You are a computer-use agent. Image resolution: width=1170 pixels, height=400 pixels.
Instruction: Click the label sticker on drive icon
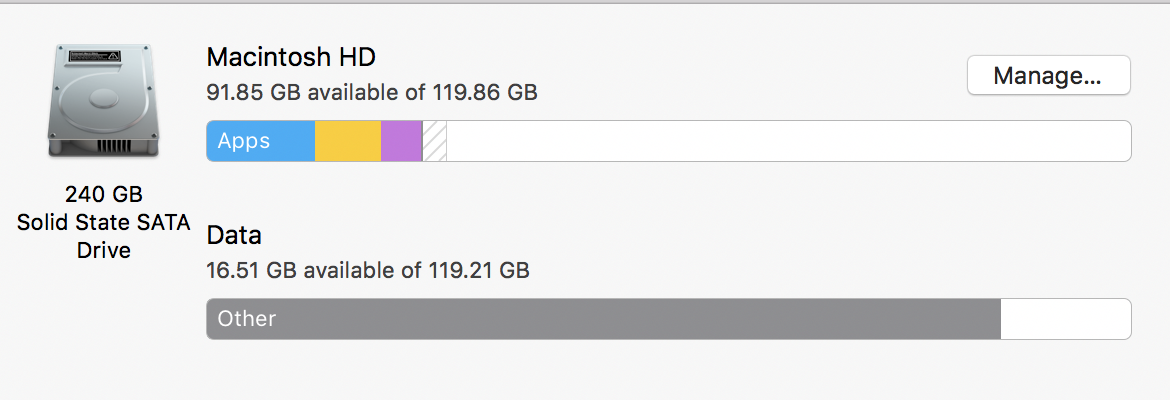(92, 56)
